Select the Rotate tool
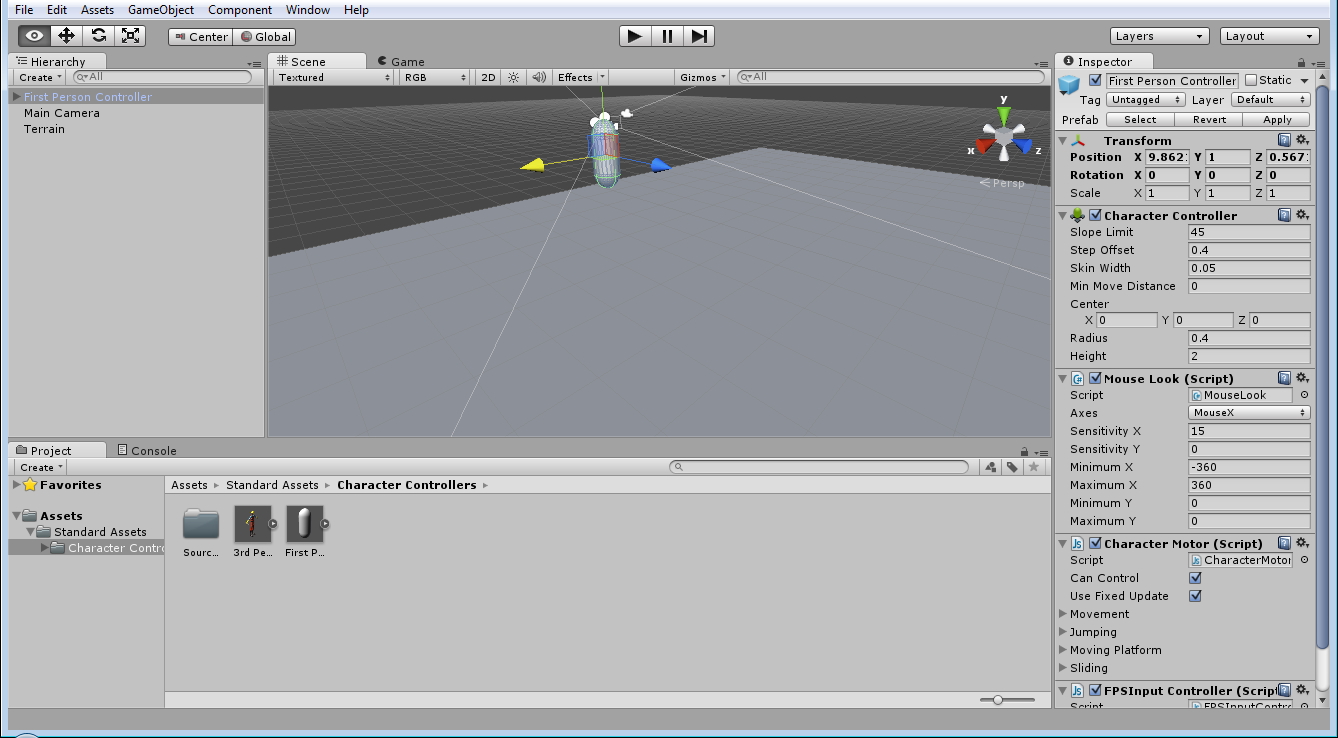 point(98,34)
